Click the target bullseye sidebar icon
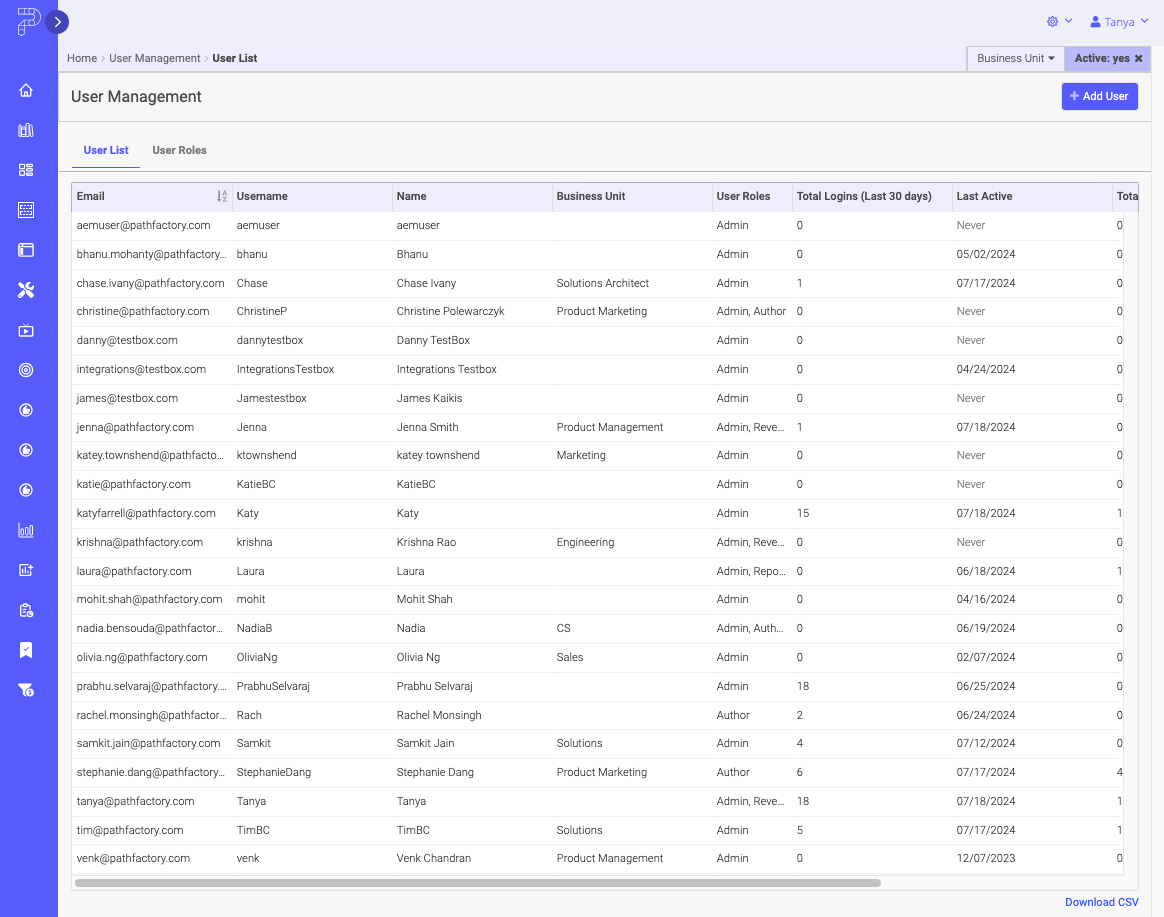Screen dimensions: 1164x917 tap(26, 370)
